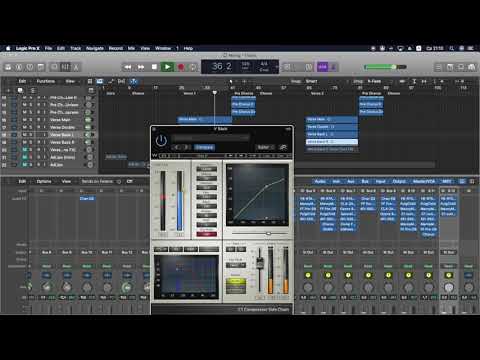Open the plug-in preset name field
Image resolution: width=480 pixels, height=360 pixels.
click(x=210, y=138)
